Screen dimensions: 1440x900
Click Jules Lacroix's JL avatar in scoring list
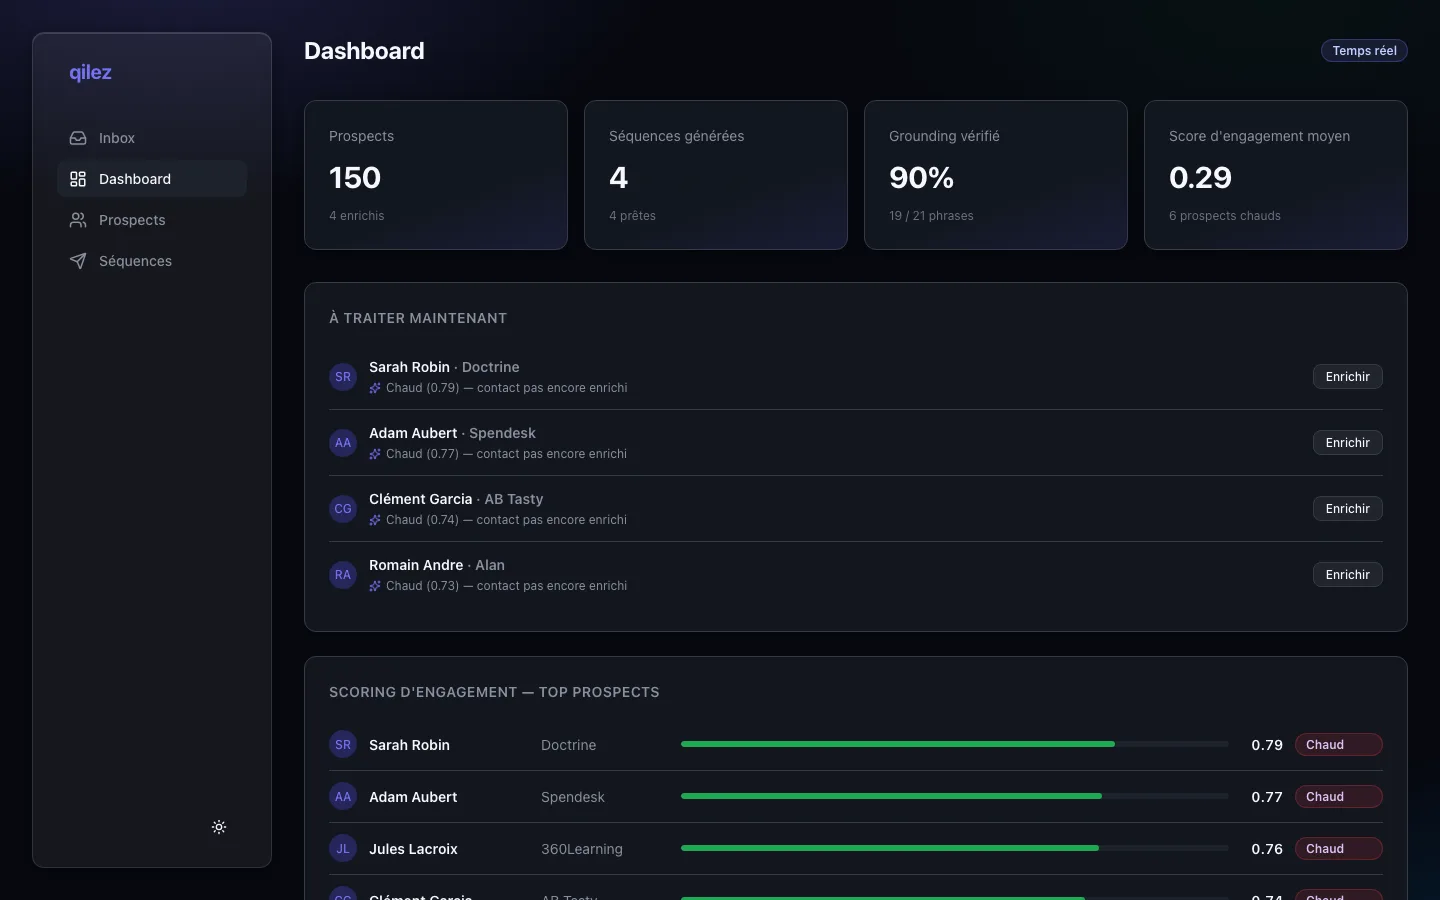coord(343,849)
